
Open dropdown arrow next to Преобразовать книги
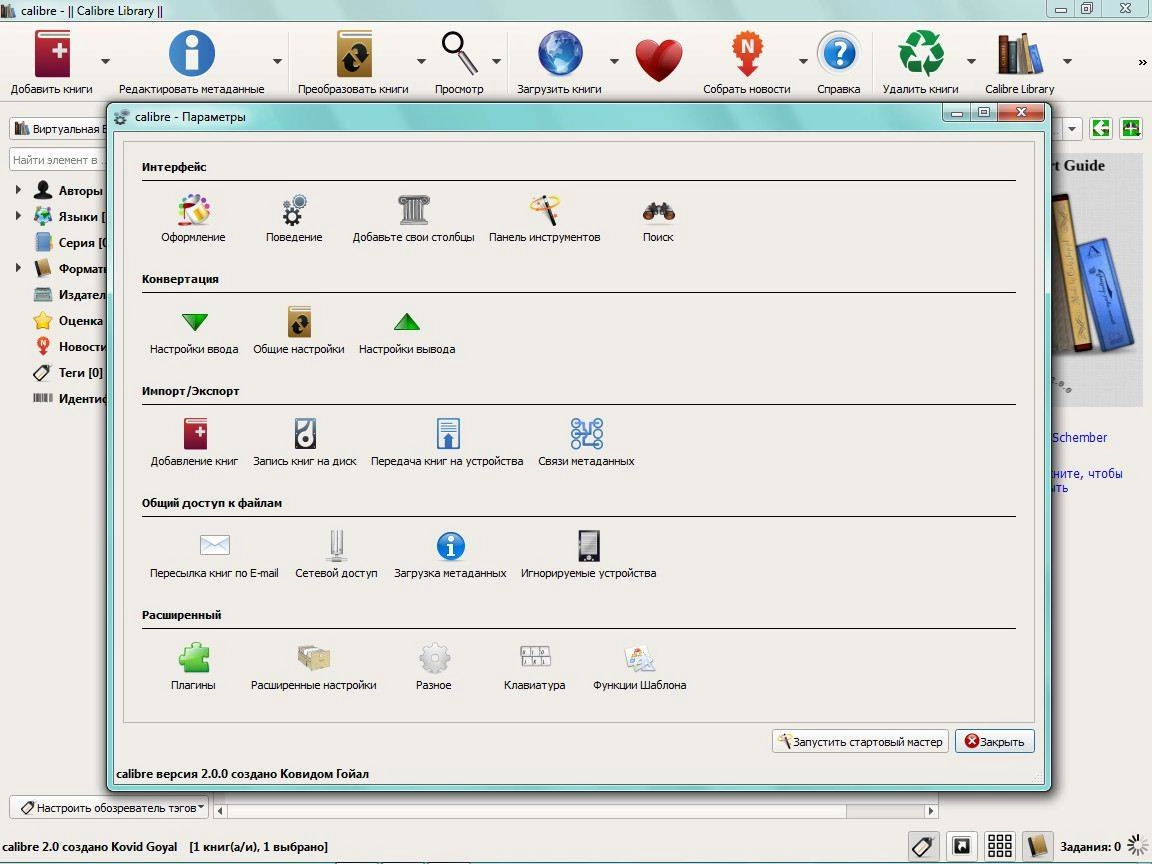tap(421, 61)
